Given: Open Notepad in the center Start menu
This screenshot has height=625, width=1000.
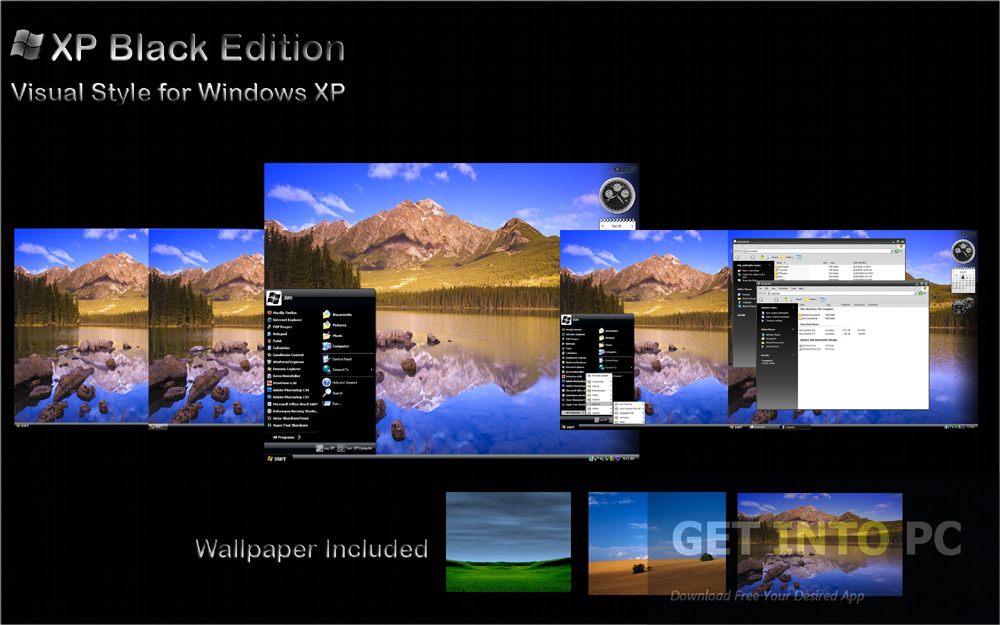Looking at the screenshot, I should click(279, 334).
